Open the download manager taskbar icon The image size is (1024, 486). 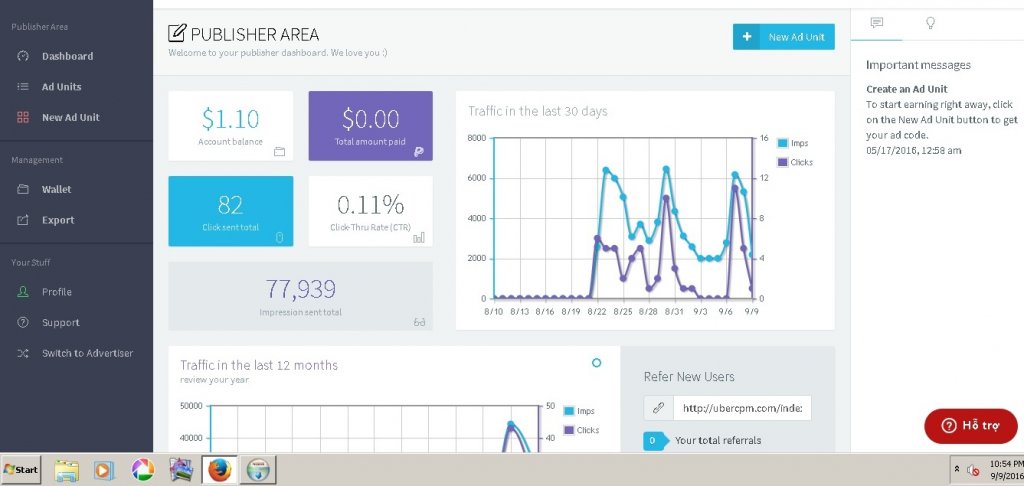point(258,470)
